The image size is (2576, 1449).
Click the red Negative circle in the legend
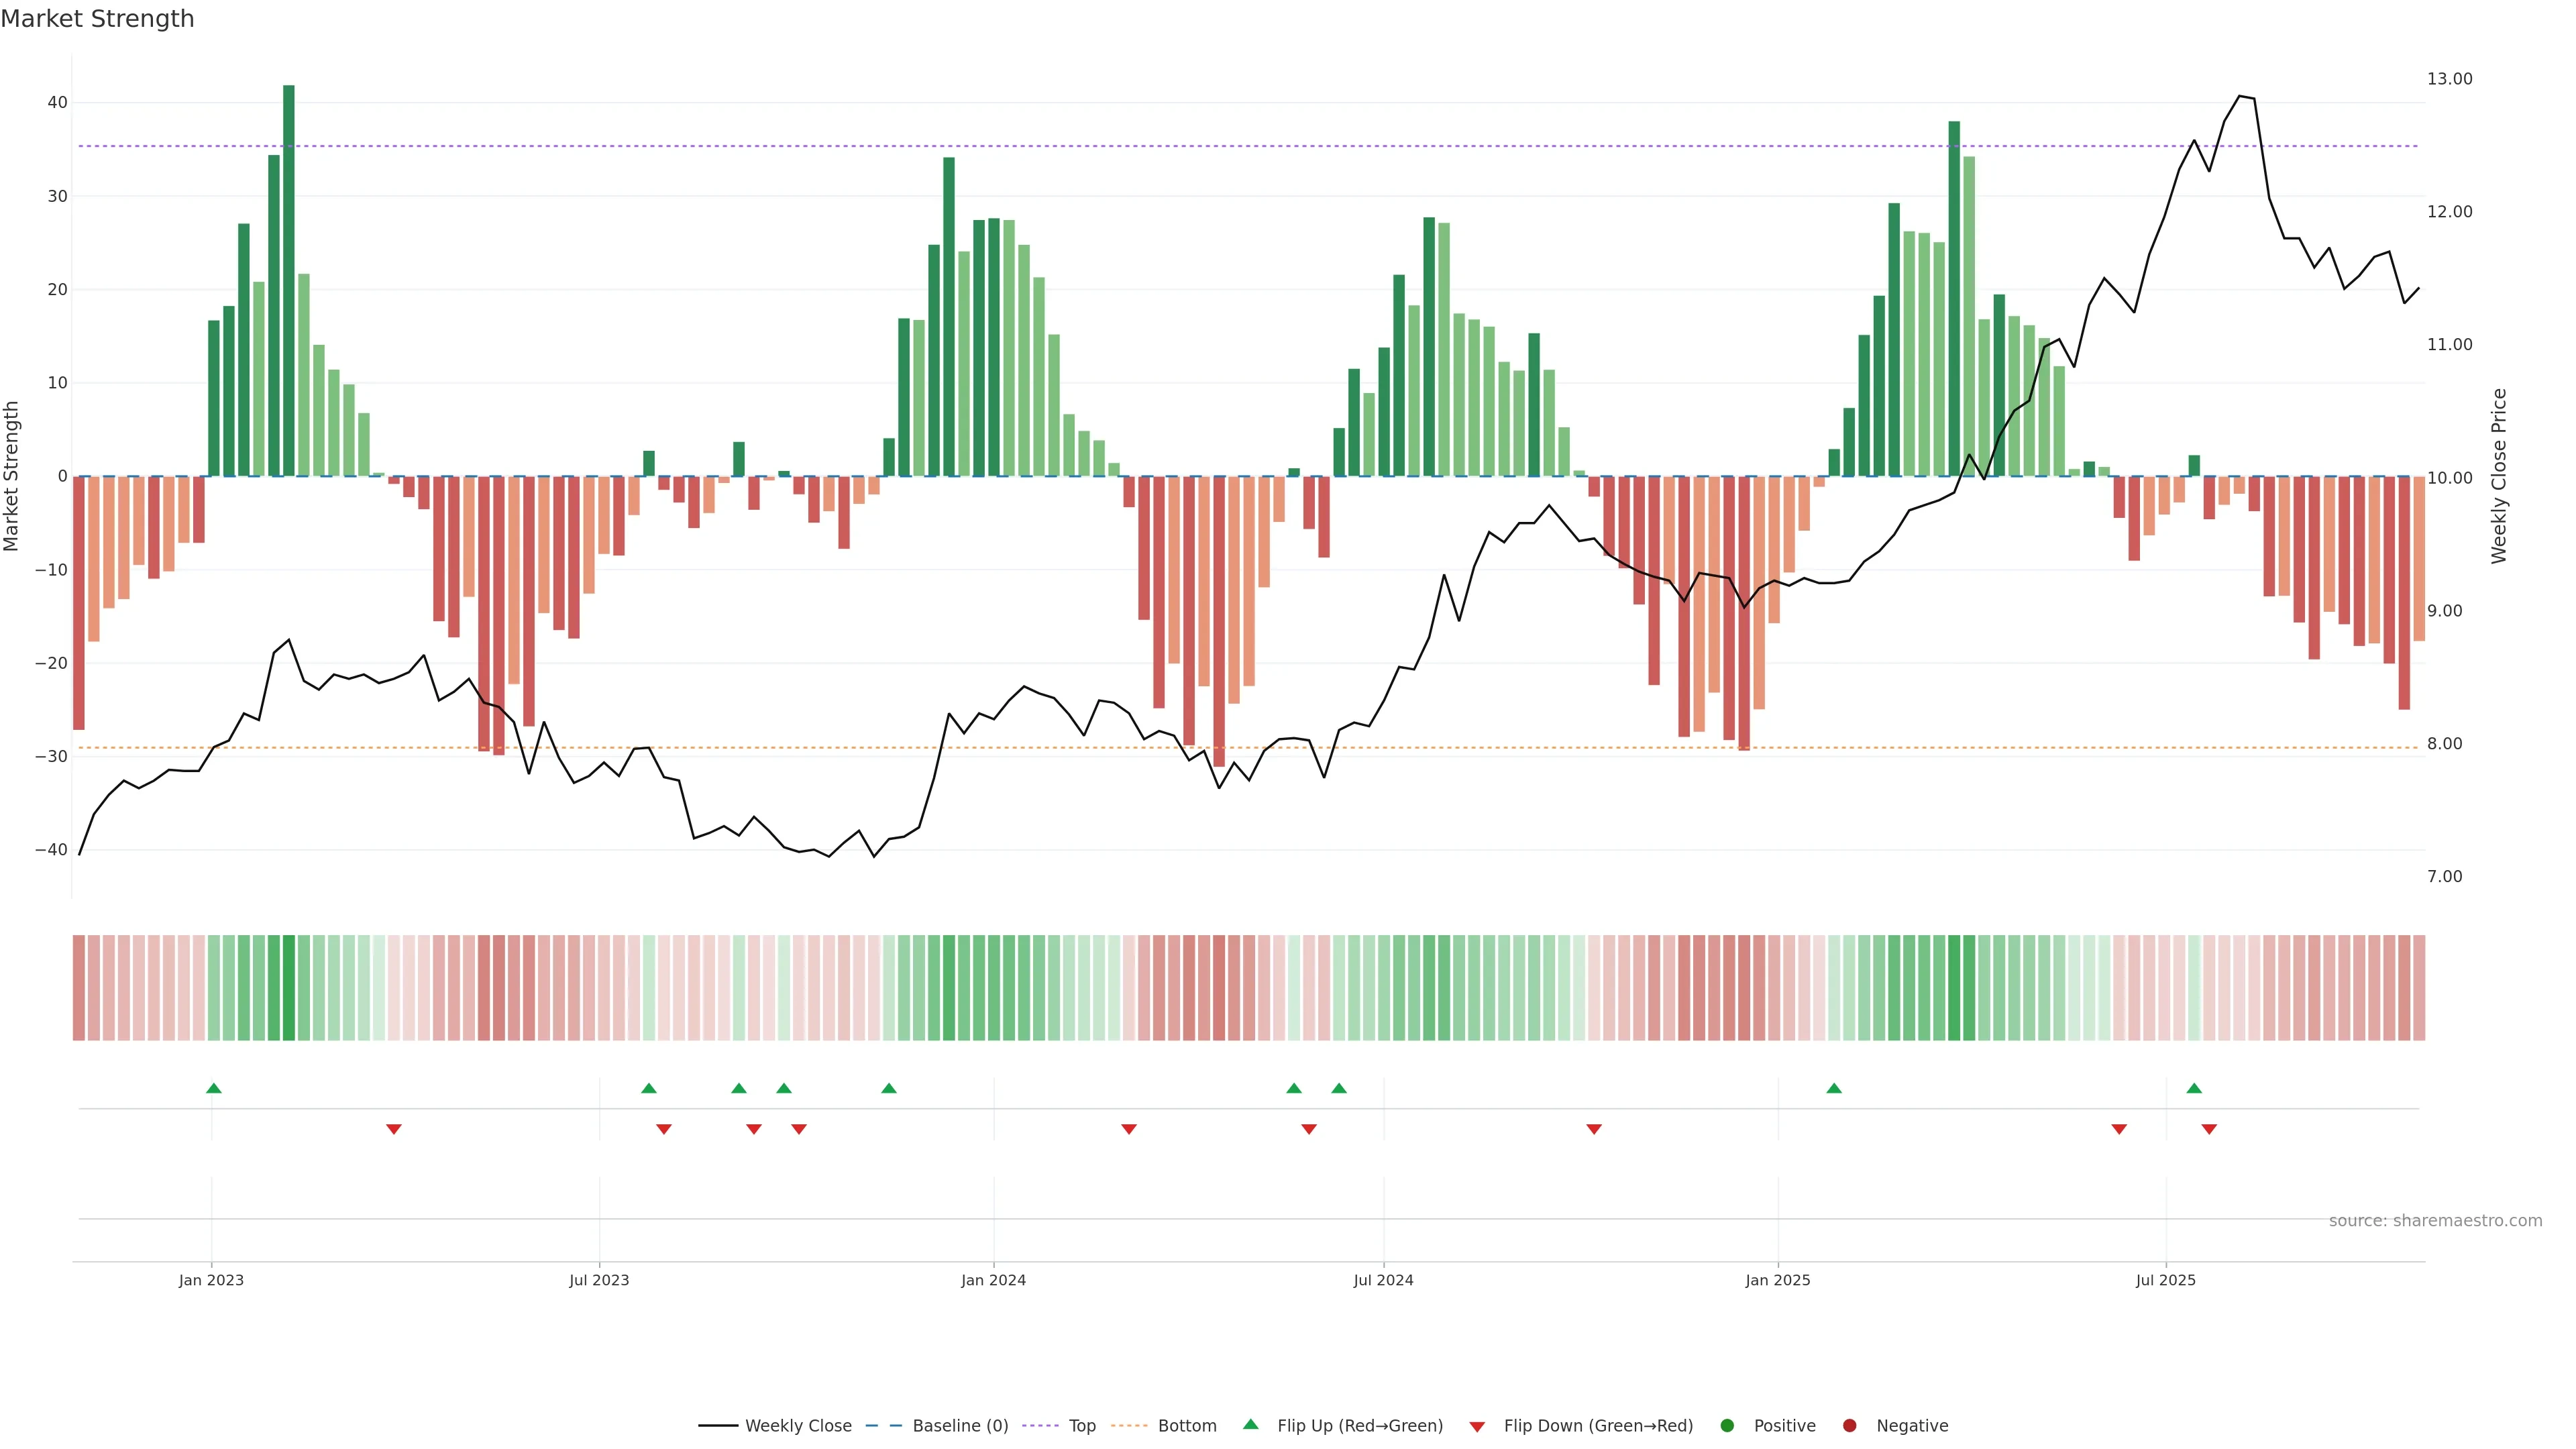pyautogui.click(x=1849, y=1426)
